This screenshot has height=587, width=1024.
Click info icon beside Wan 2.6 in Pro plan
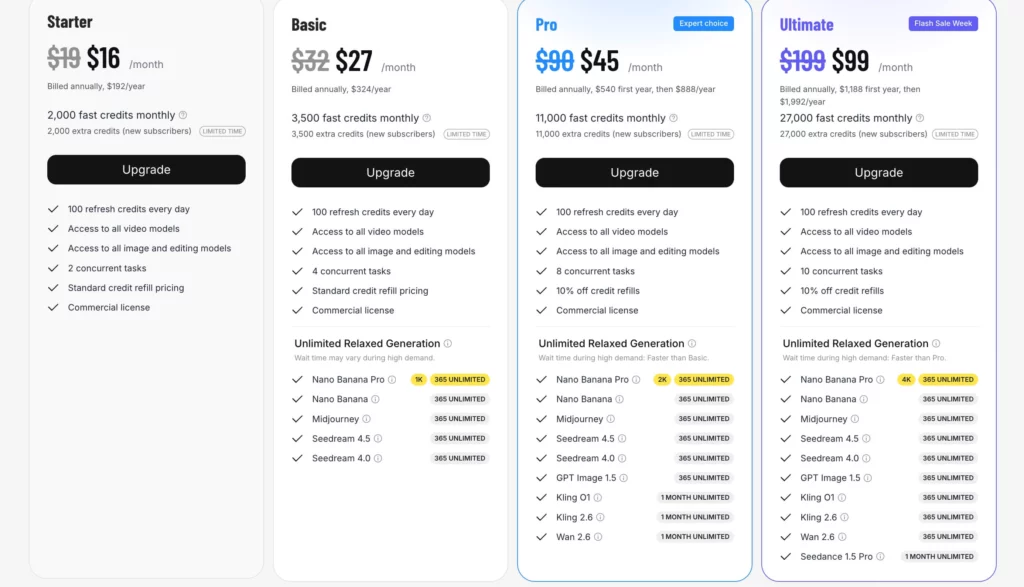[x=599, y=537]
